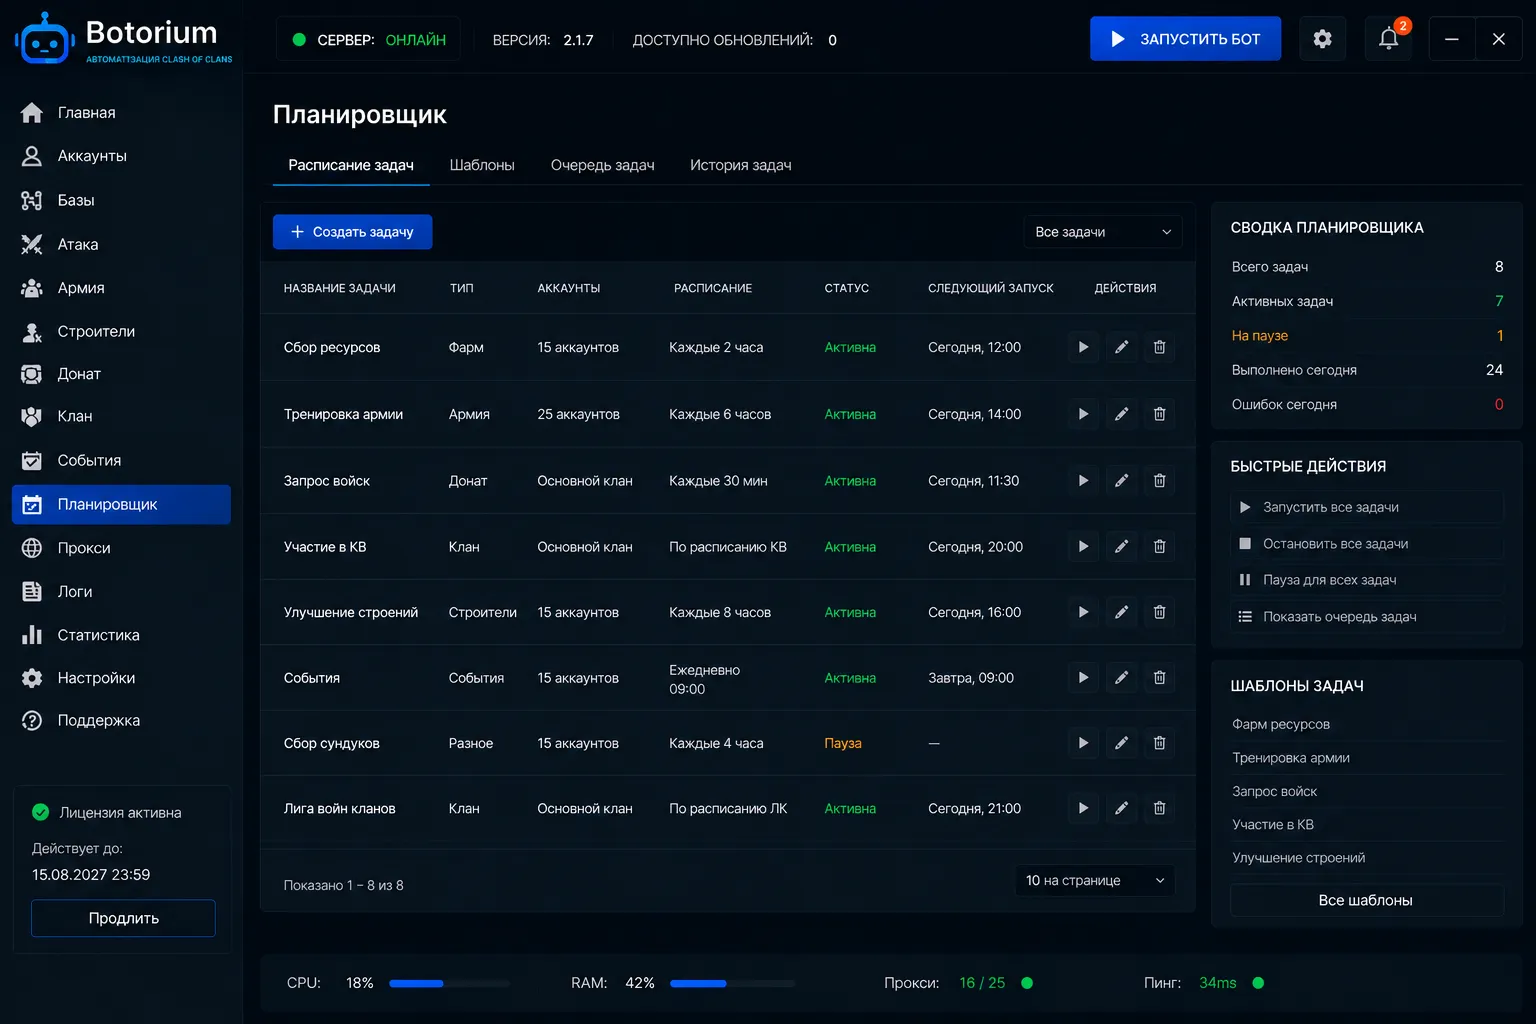Image resolution: width=1536 pixels, height=1024 pixels.
Task: Open Аккаунты in the sidebar
Action: 121,156
